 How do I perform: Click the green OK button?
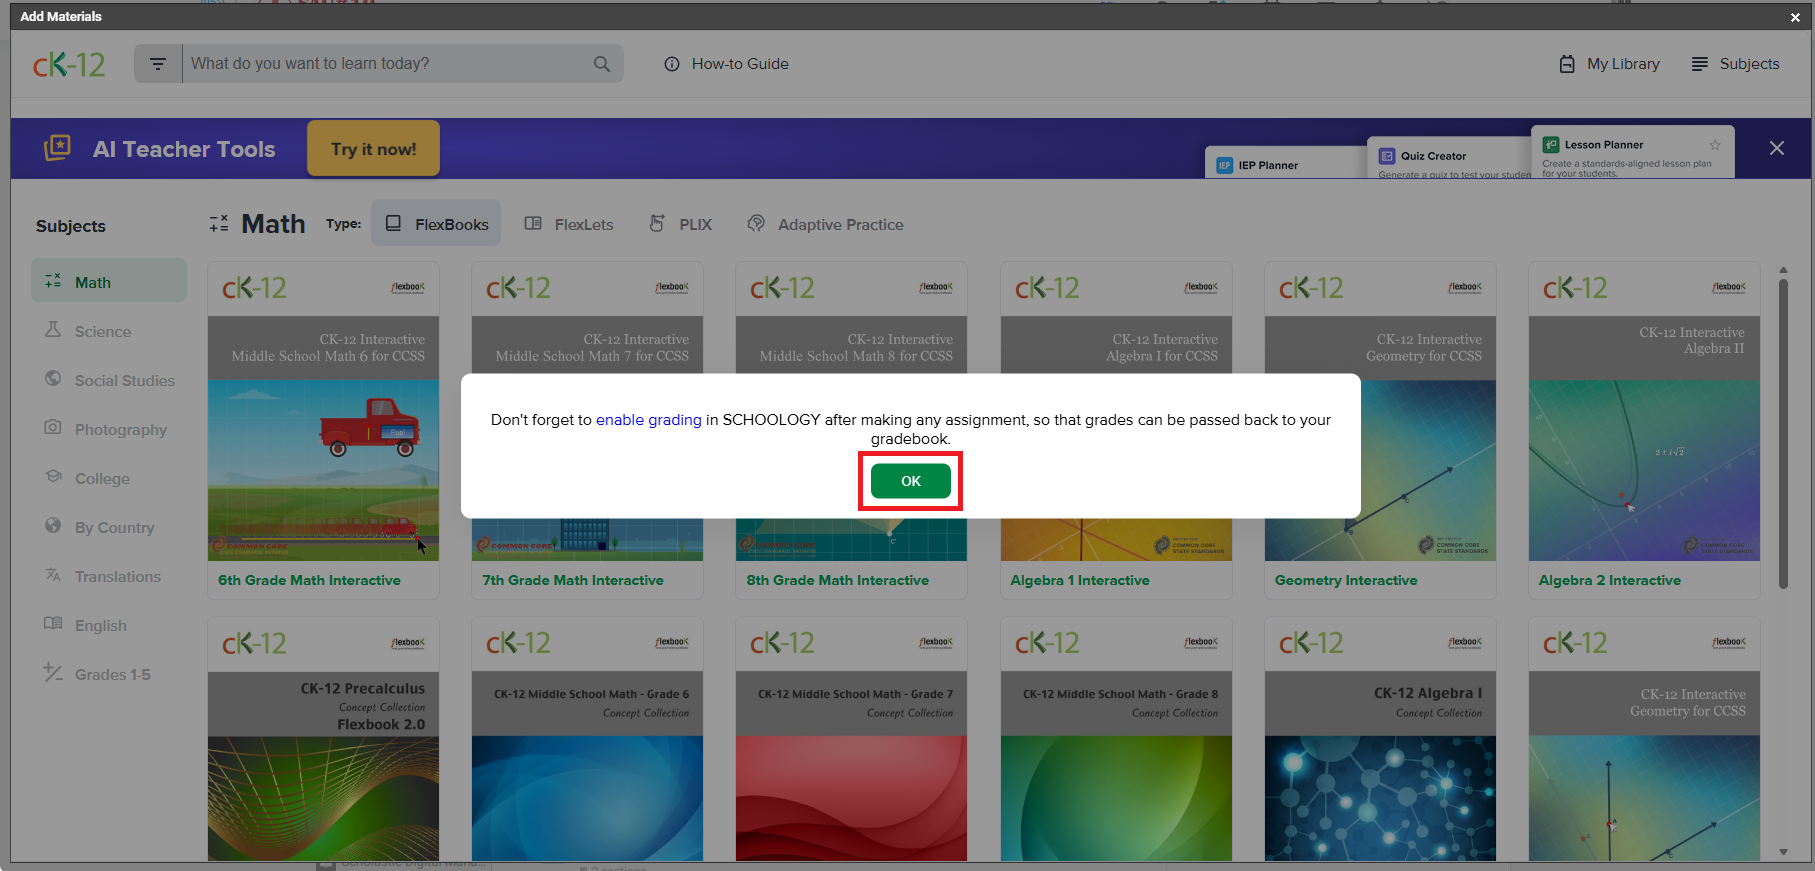coord(910,481)
